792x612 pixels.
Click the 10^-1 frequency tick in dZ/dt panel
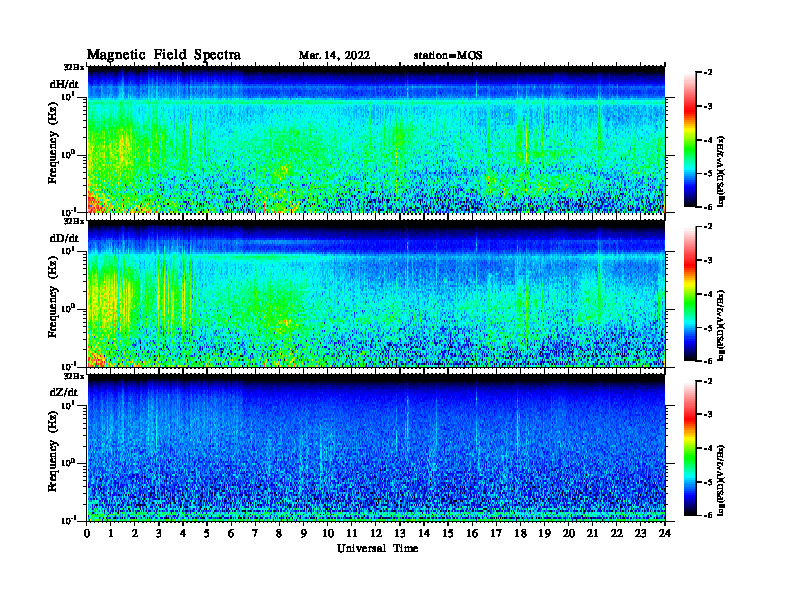(x=69, y=520)
